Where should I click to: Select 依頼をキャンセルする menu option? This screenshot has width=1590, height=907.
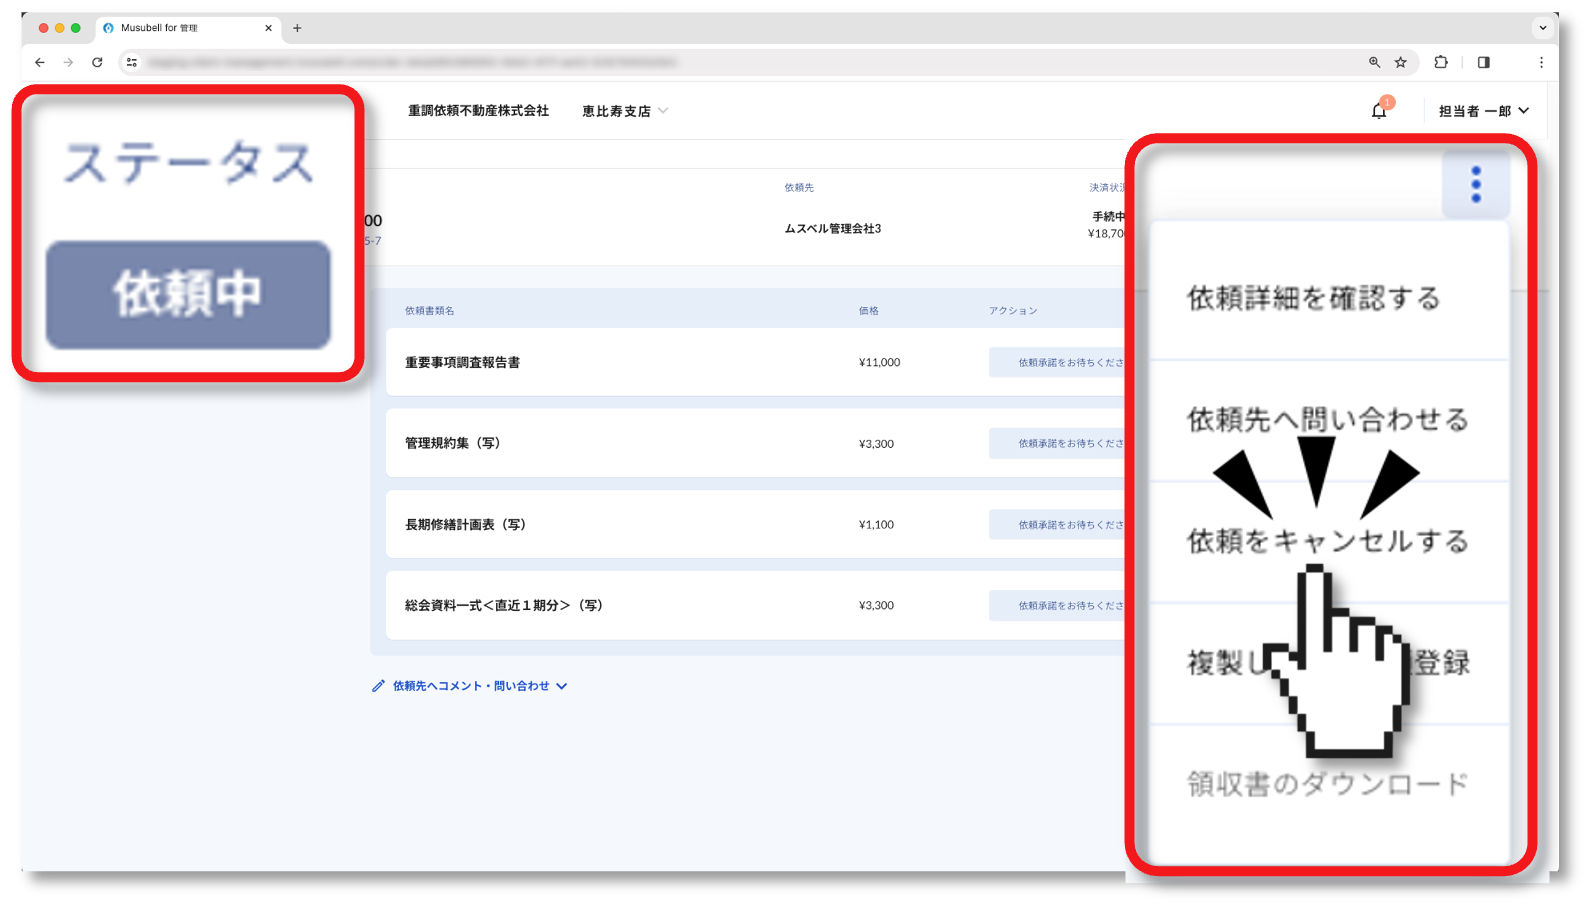[x=1327, y=541]
